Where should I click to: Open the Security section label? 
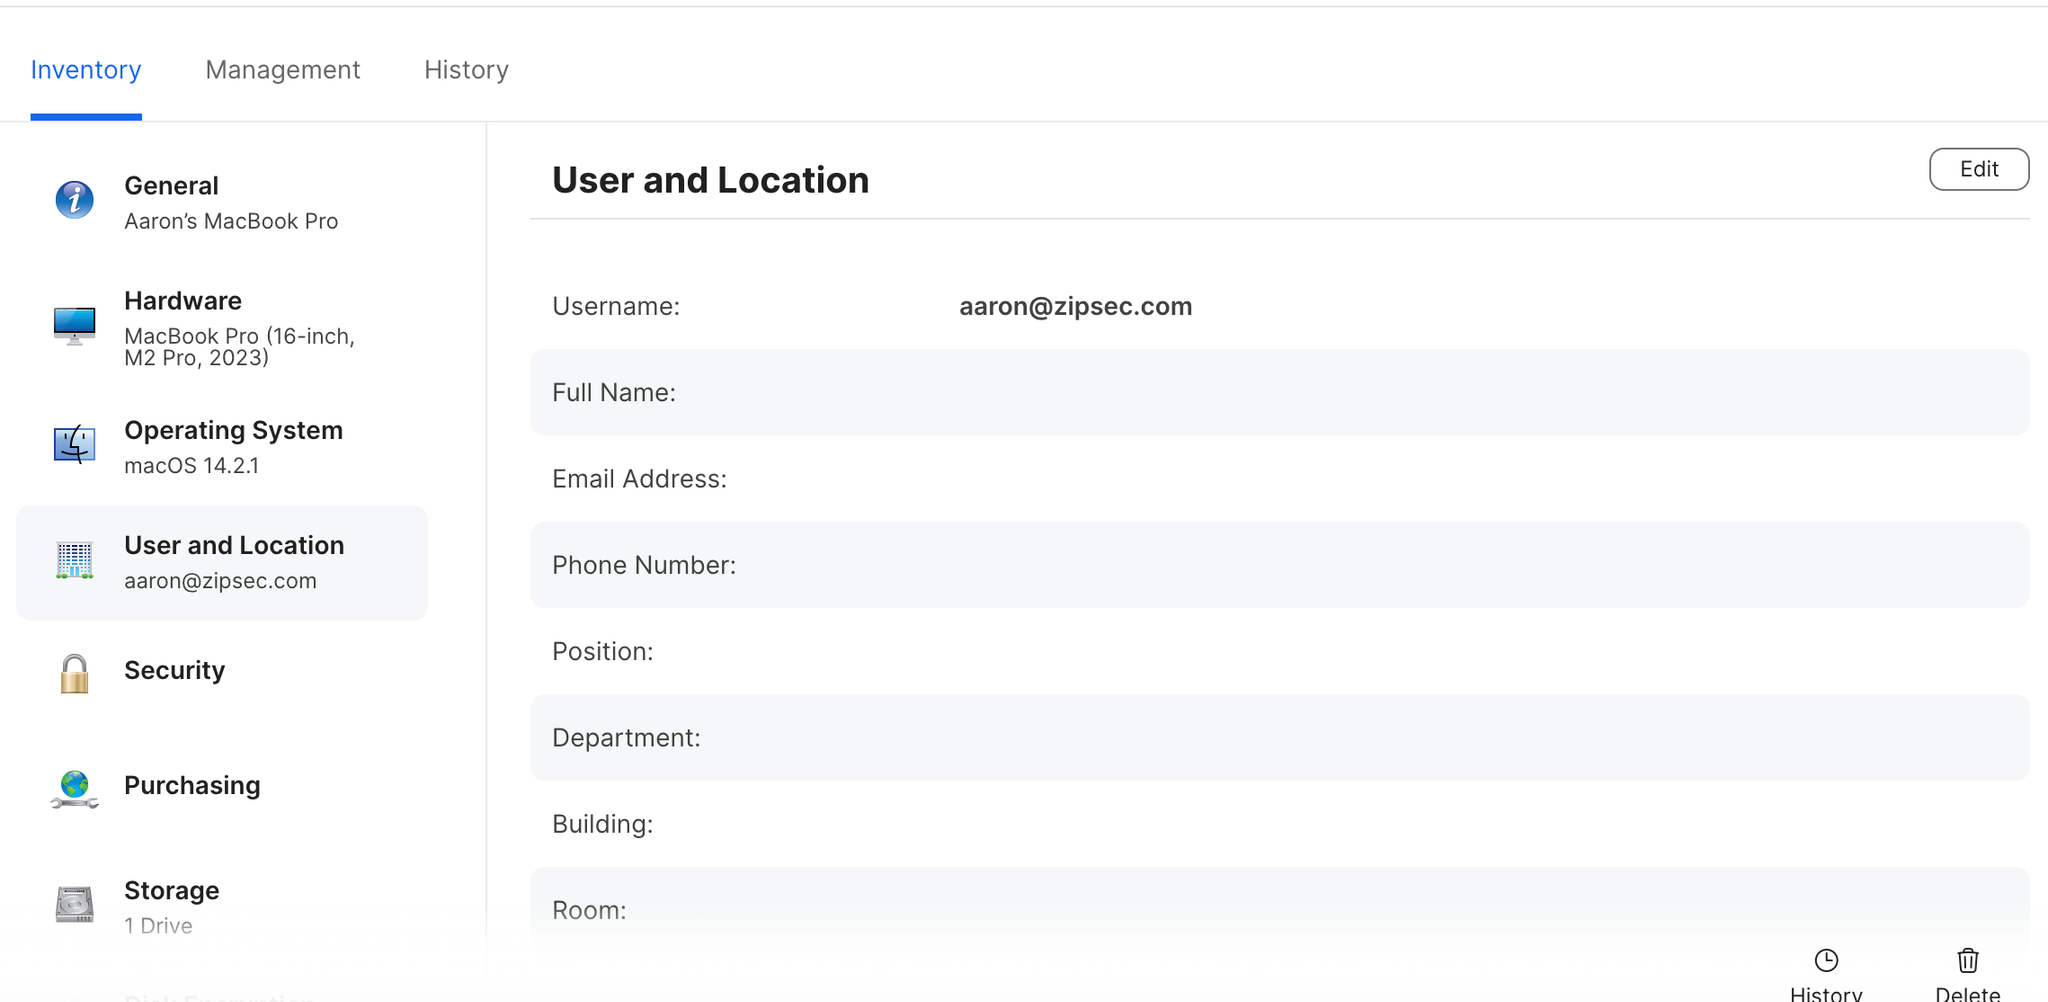[174, 671]
